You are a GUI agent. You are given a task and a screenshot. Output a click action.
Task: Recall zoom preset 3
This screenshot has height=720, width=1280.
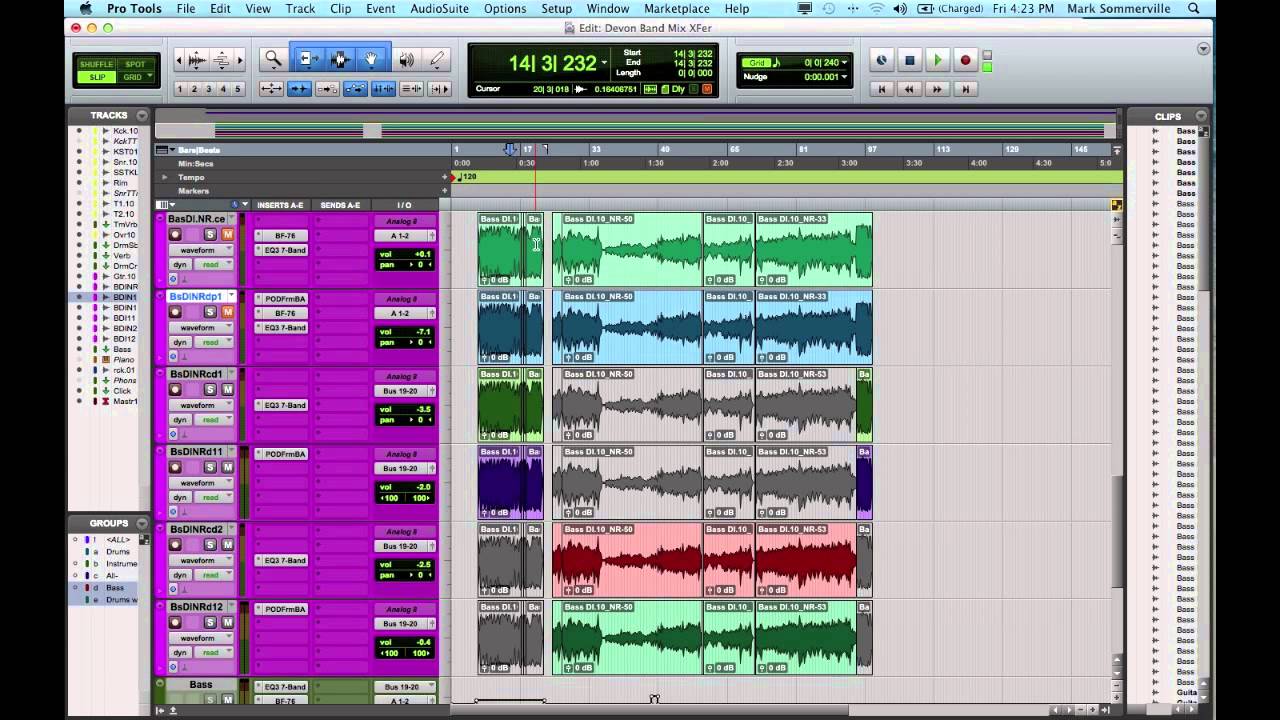tap(208, 89)
